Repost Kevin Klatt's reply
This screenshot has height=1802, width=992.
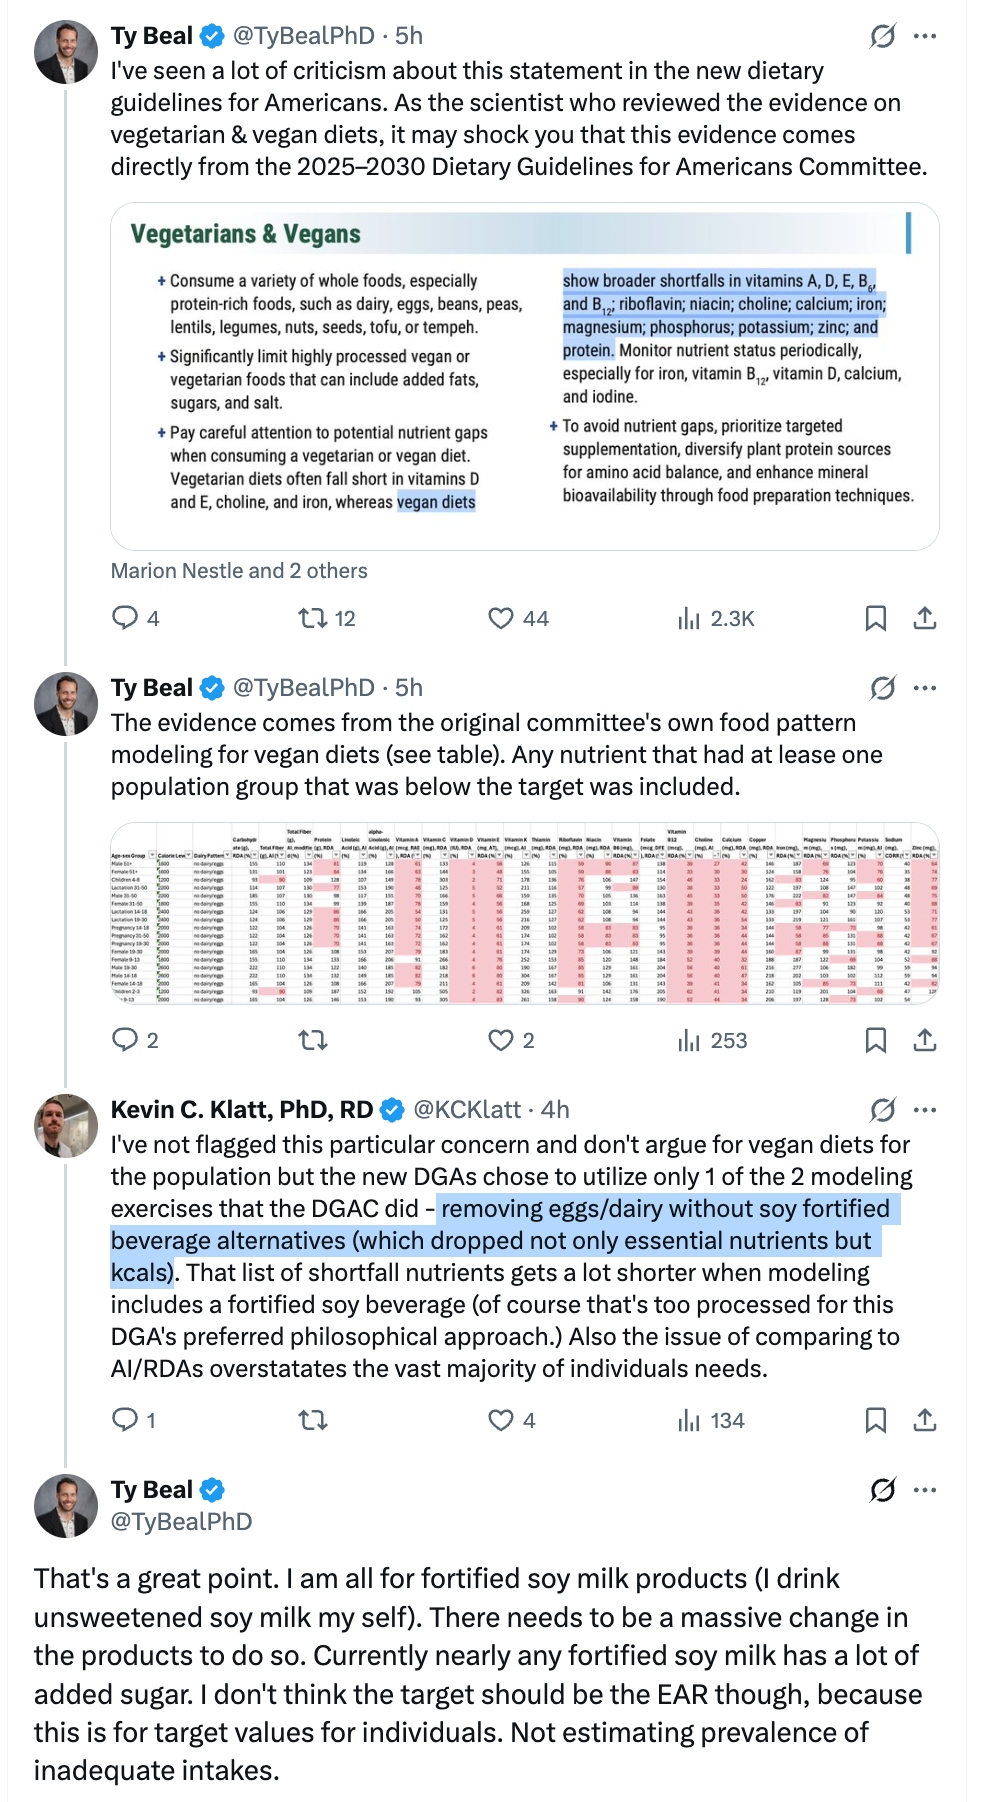tap(313, 1420)
